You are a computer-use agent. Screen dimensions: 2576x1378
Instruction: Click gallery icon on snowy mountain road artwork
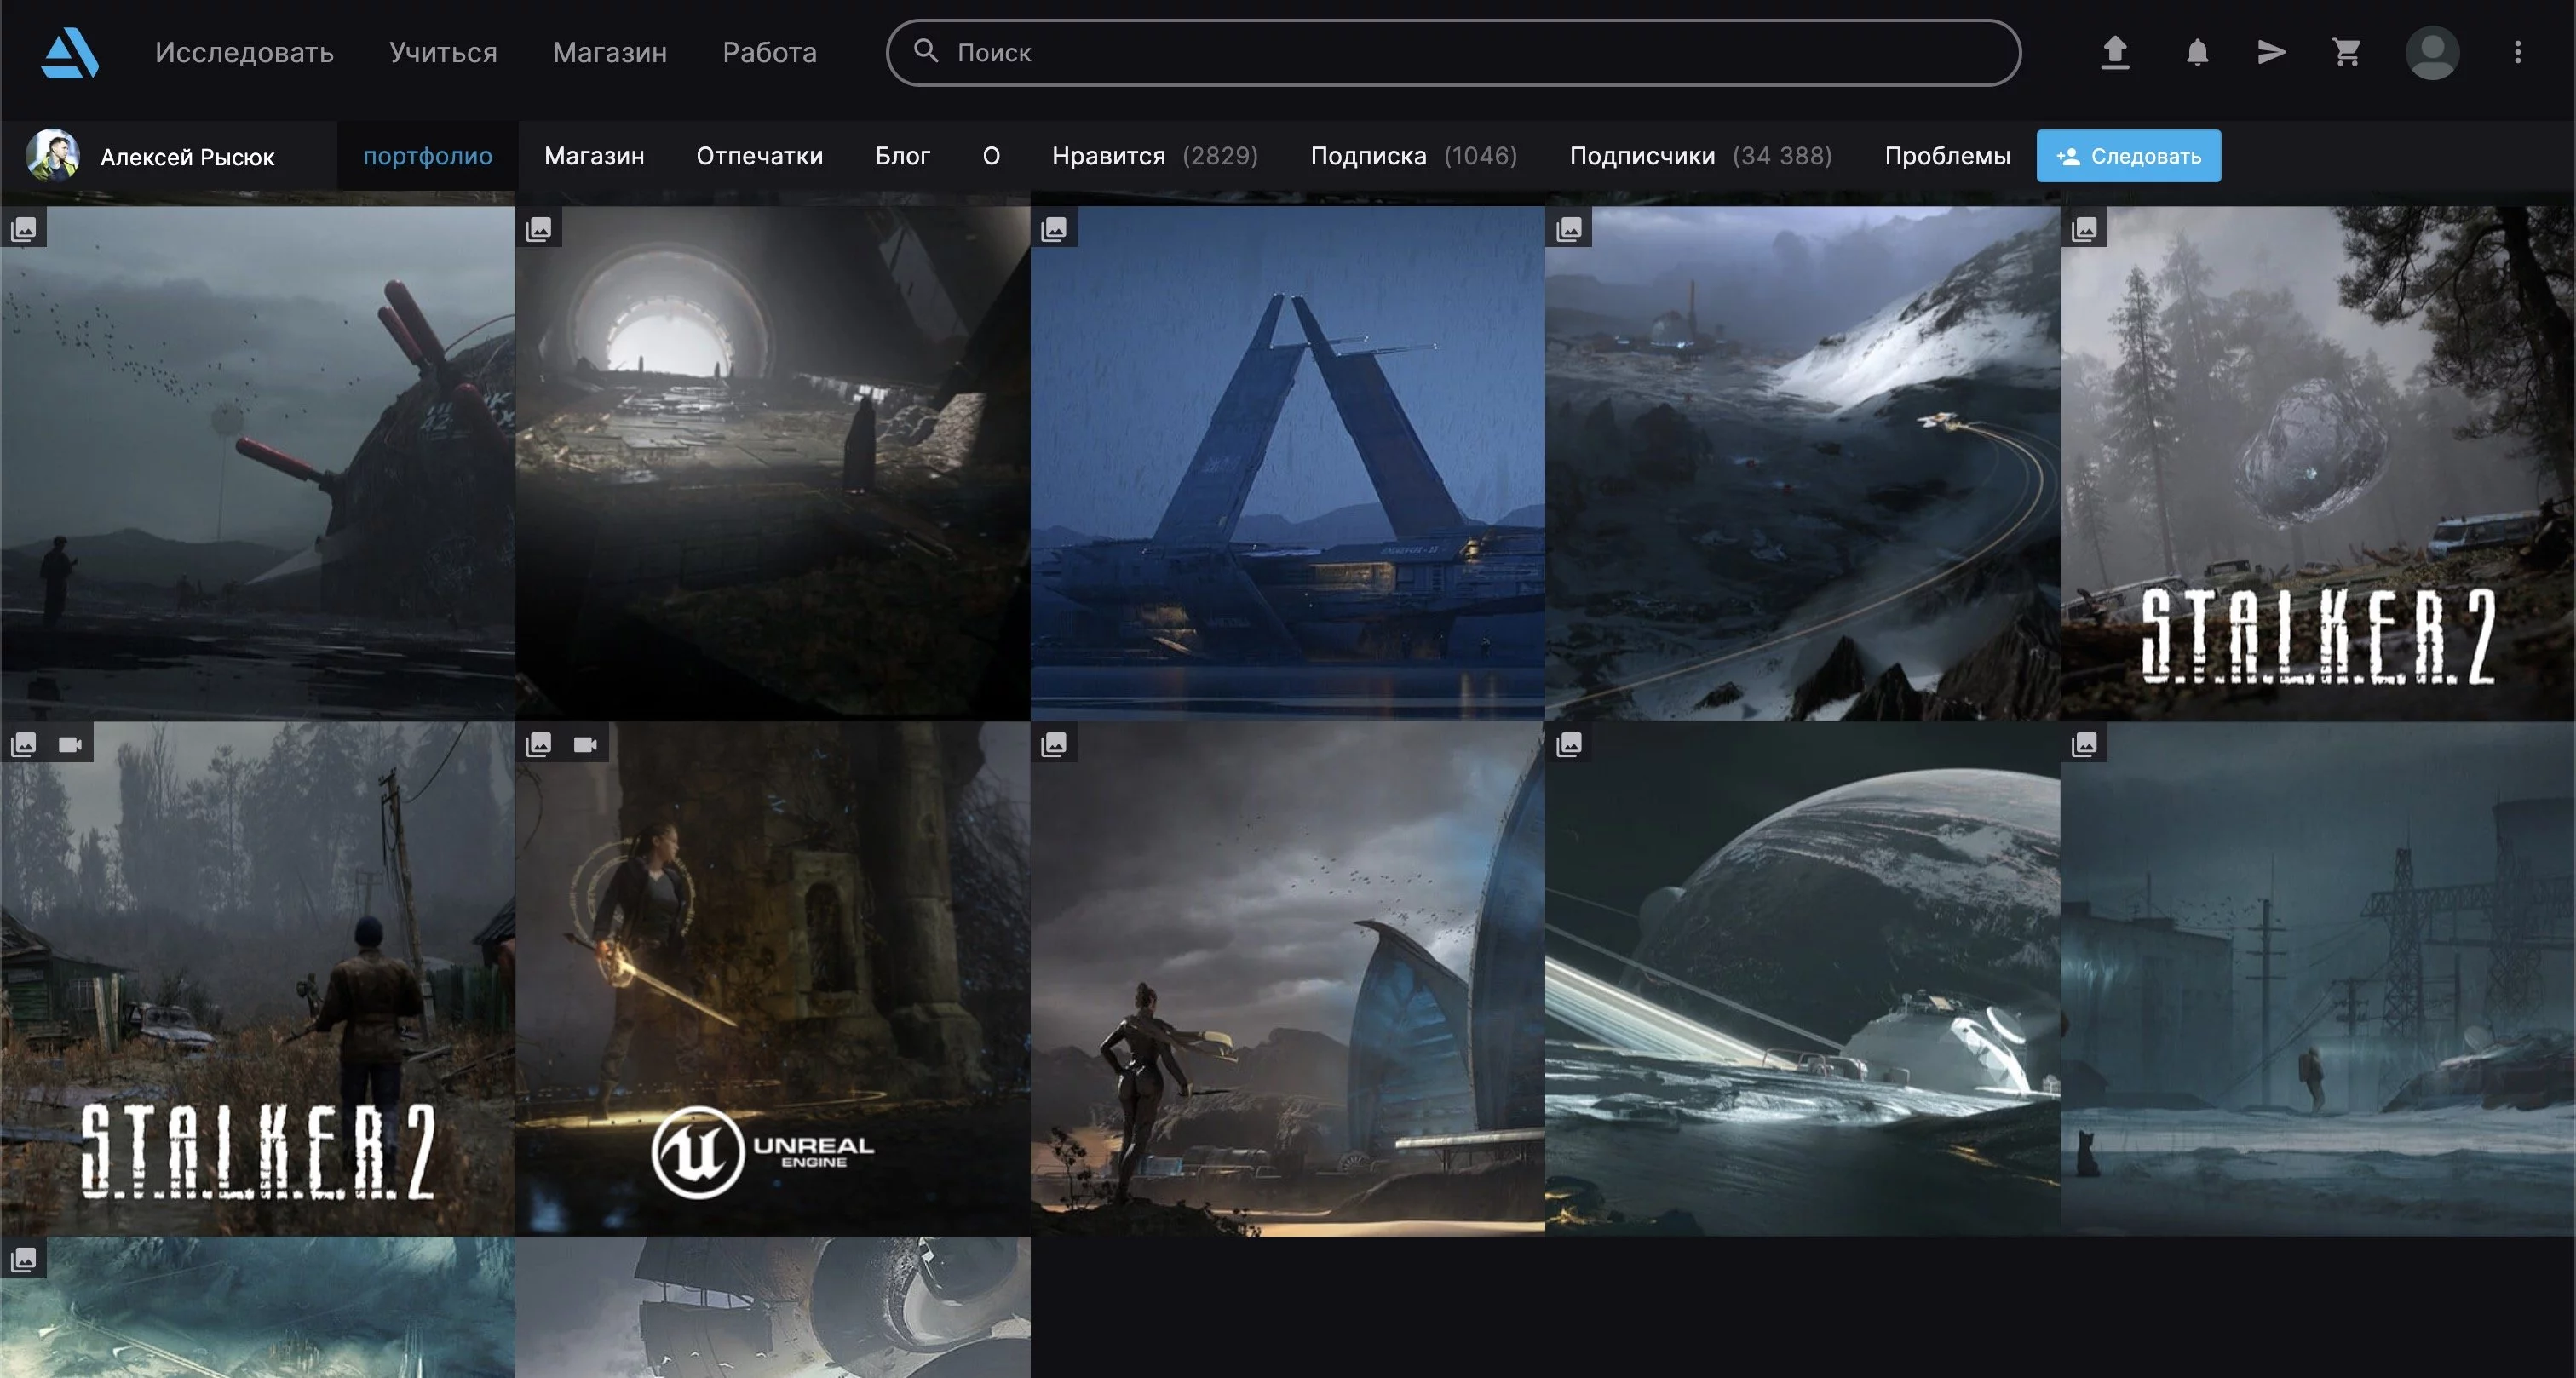coord(1569,230)
